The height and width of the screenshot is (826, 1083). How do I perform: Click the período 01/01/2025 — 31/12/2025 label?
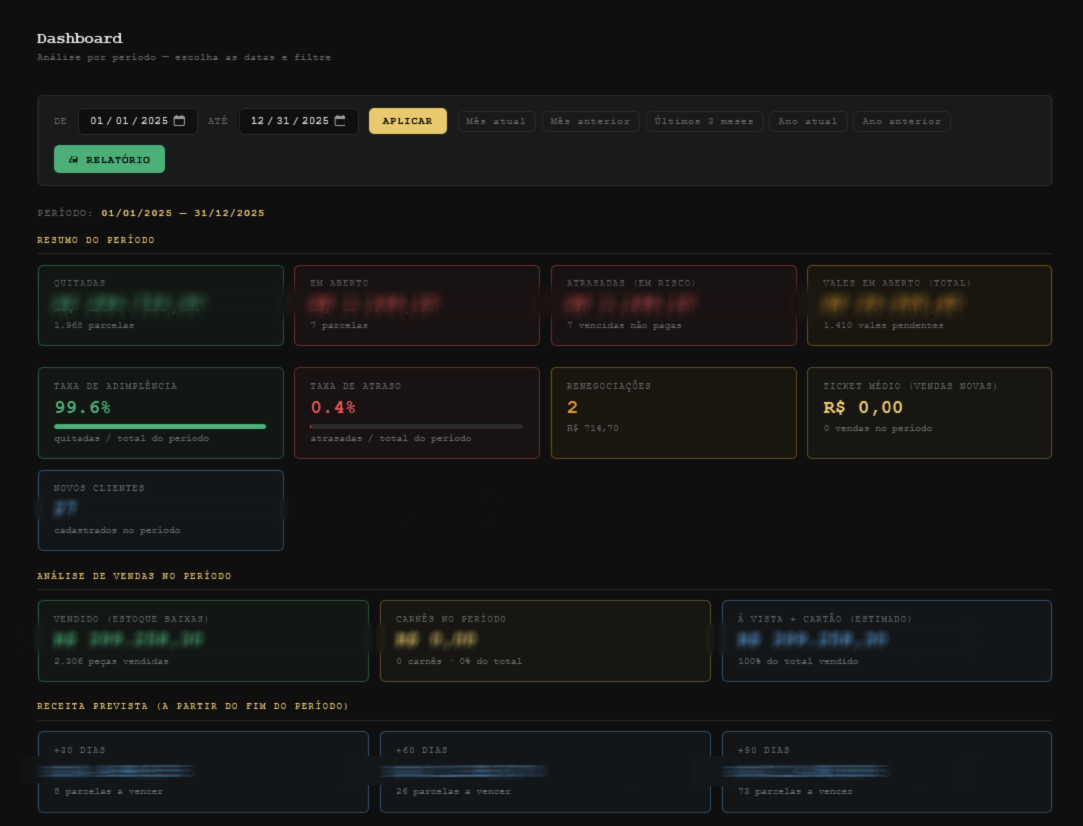tap(183, 213)
